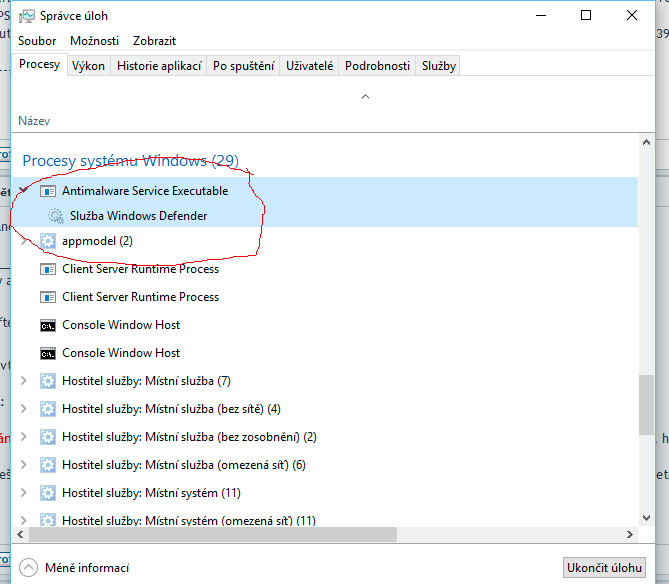669x584 pixels.
Task: Click the horizontal scrollbar thumb
Action: 213,534
